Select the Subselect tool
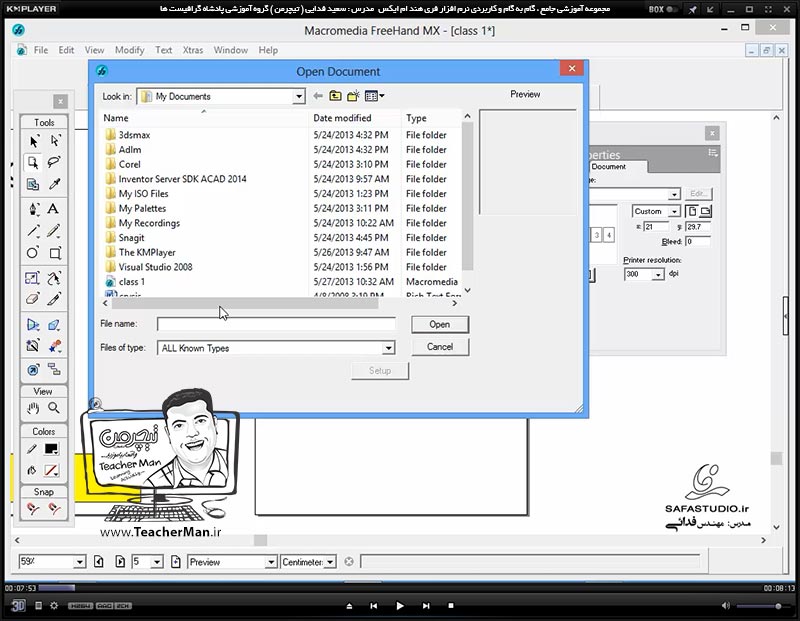The height and width of the screenshot is (621, 800). click(x=55, y=141)
